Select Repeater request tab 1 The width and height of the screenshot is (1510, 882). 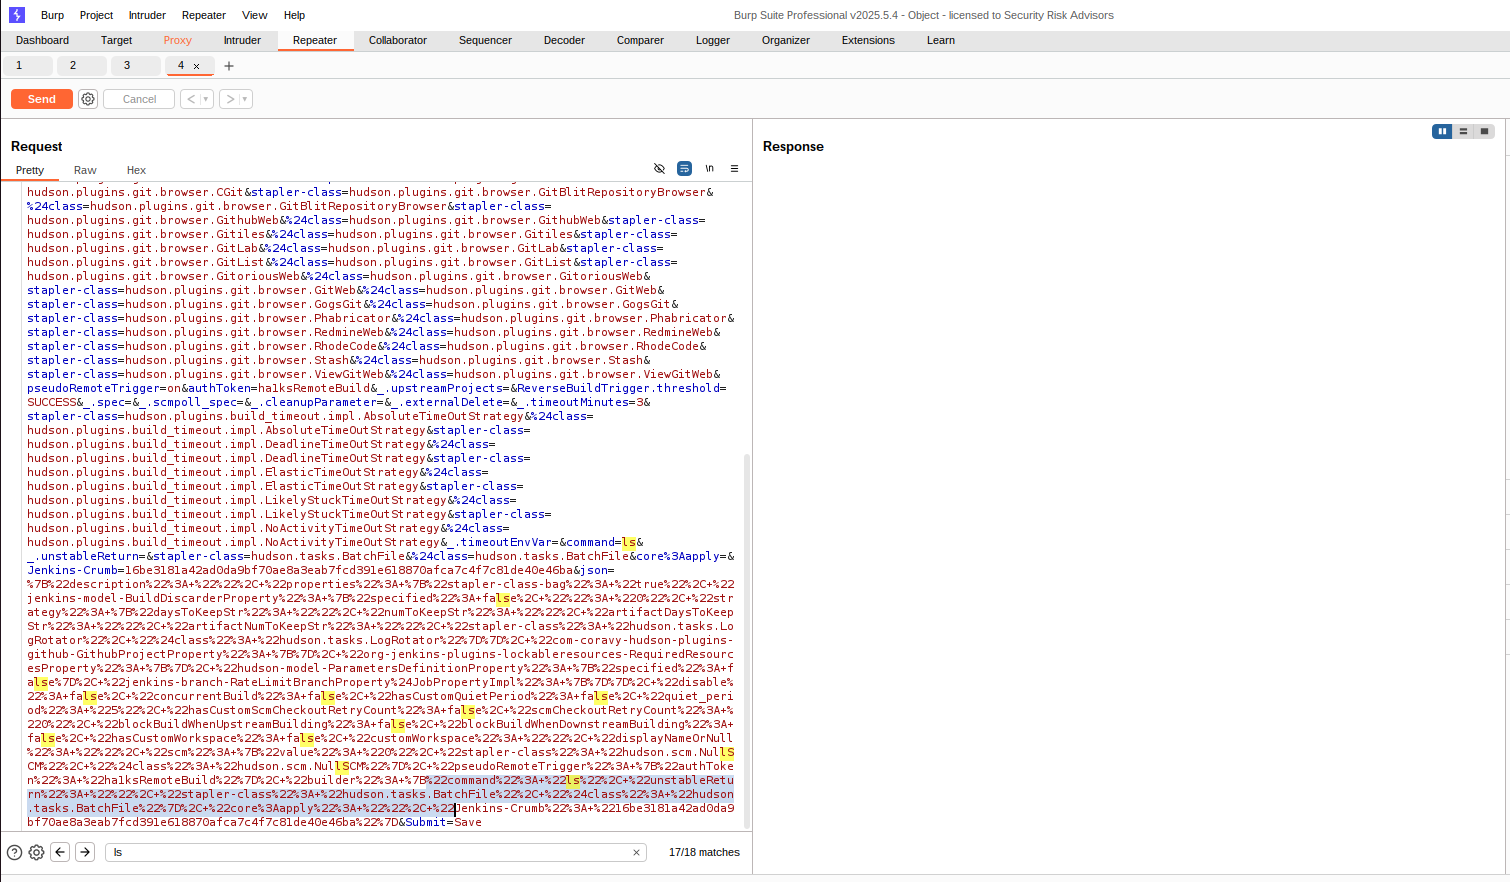27,65
